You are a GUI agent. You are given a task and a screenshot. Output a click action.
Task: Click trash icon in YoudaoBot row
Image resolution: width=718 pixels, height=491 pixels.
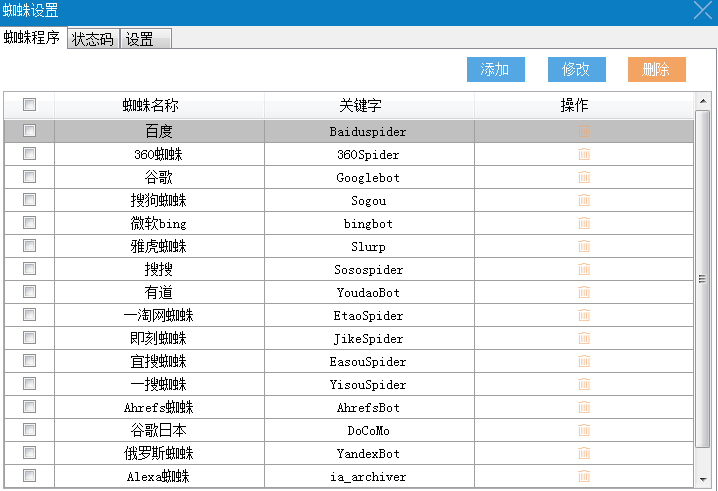[x=584, y=292]
